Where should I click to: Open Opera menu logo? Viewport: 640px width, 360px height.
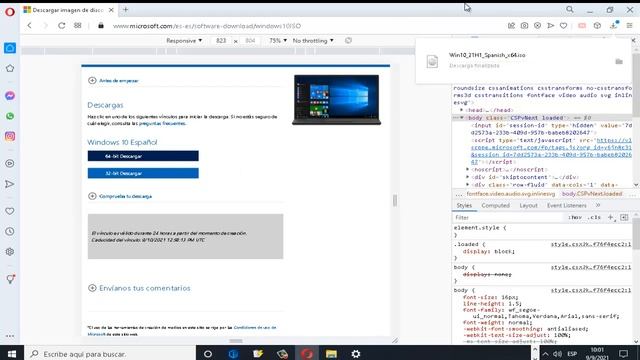pyautogui.click(x=10, y=11)
